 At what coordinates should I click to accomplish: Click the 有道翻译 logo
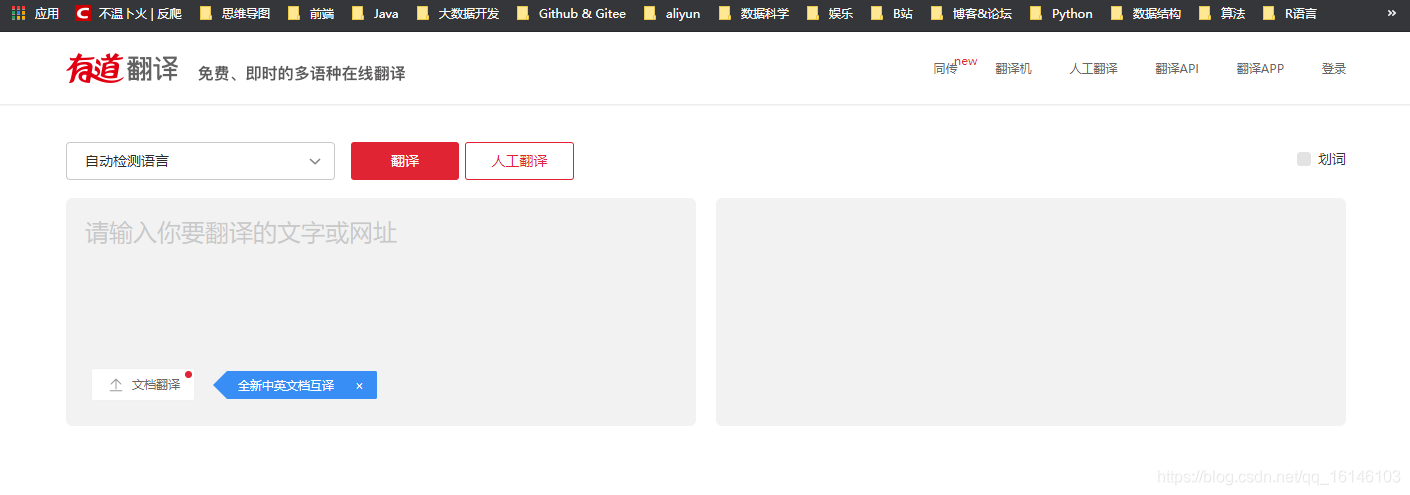[122, 68]
